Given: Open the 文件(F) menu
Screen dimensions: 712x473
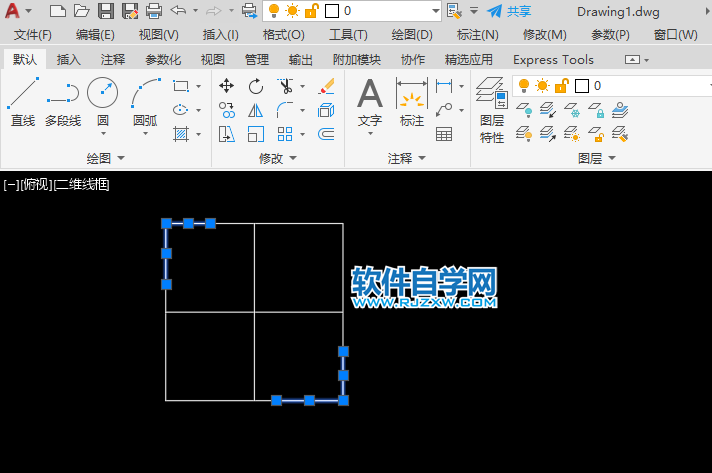Looking at the screenshot, I should click(x=33, y=35).
